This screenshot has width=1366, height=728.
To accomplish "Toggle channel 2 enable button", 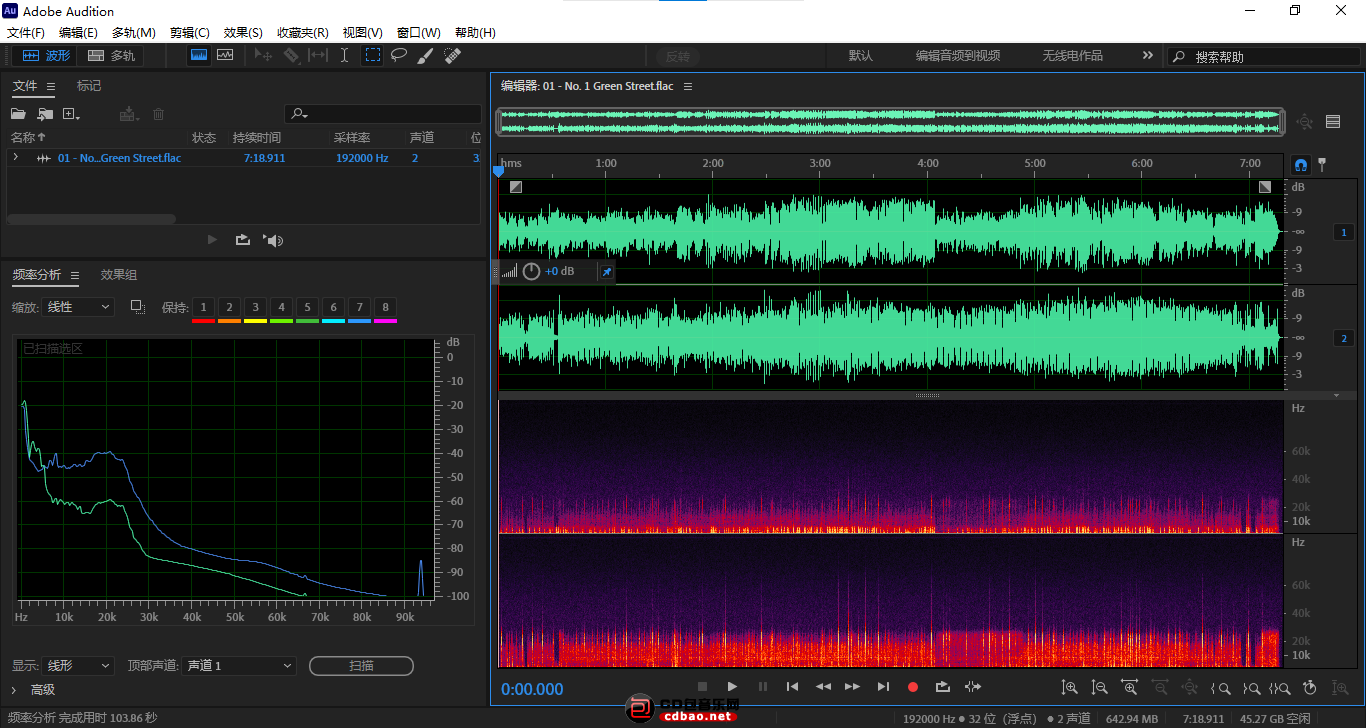I will pyautogui.click(x=1344, y=338).
